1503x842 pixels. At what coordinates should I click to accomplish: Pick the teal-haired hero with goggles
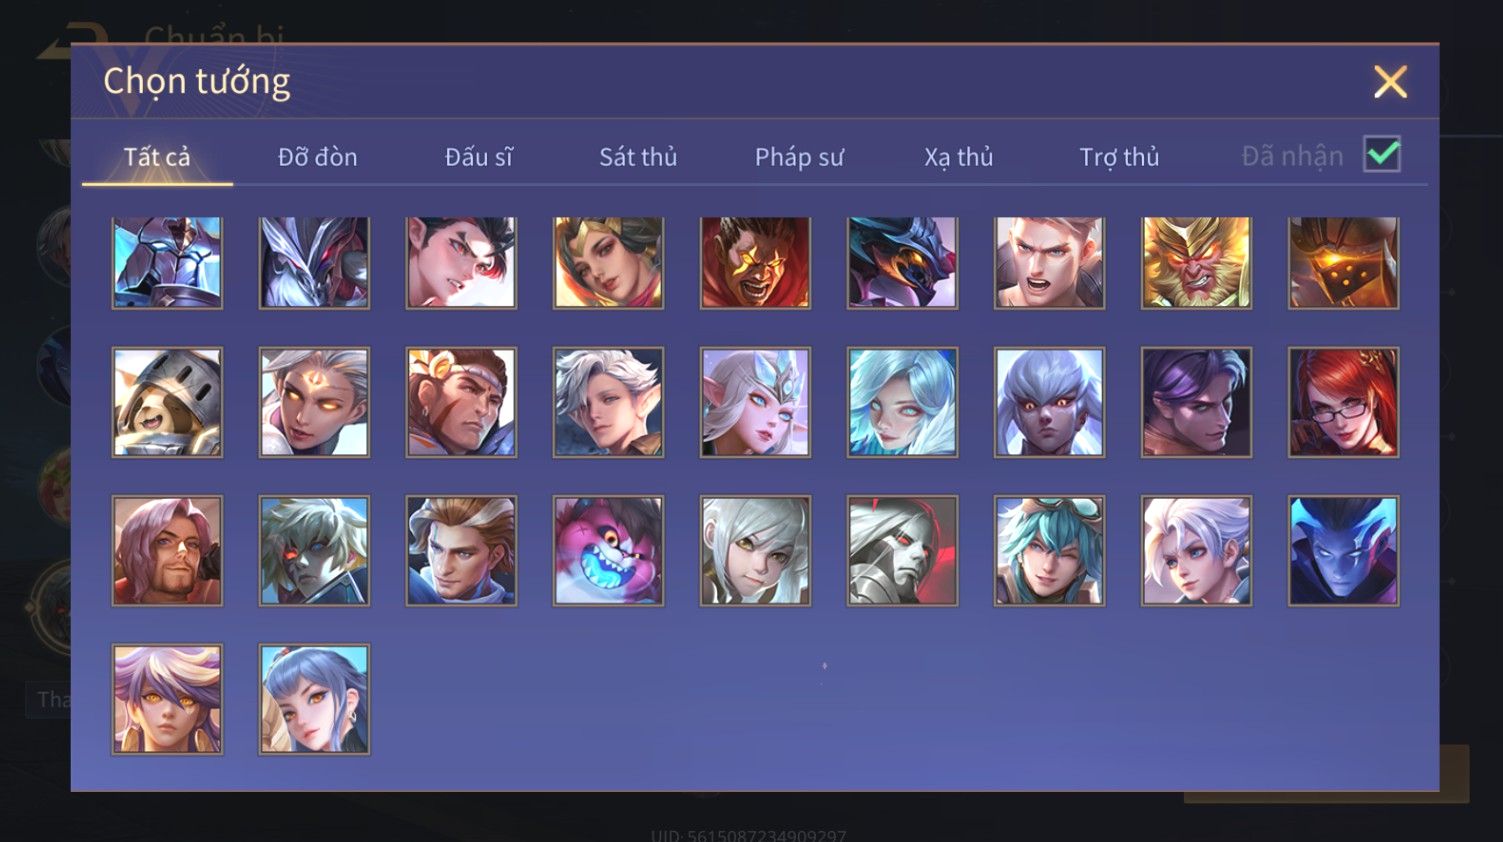[x=1049, y=550]
